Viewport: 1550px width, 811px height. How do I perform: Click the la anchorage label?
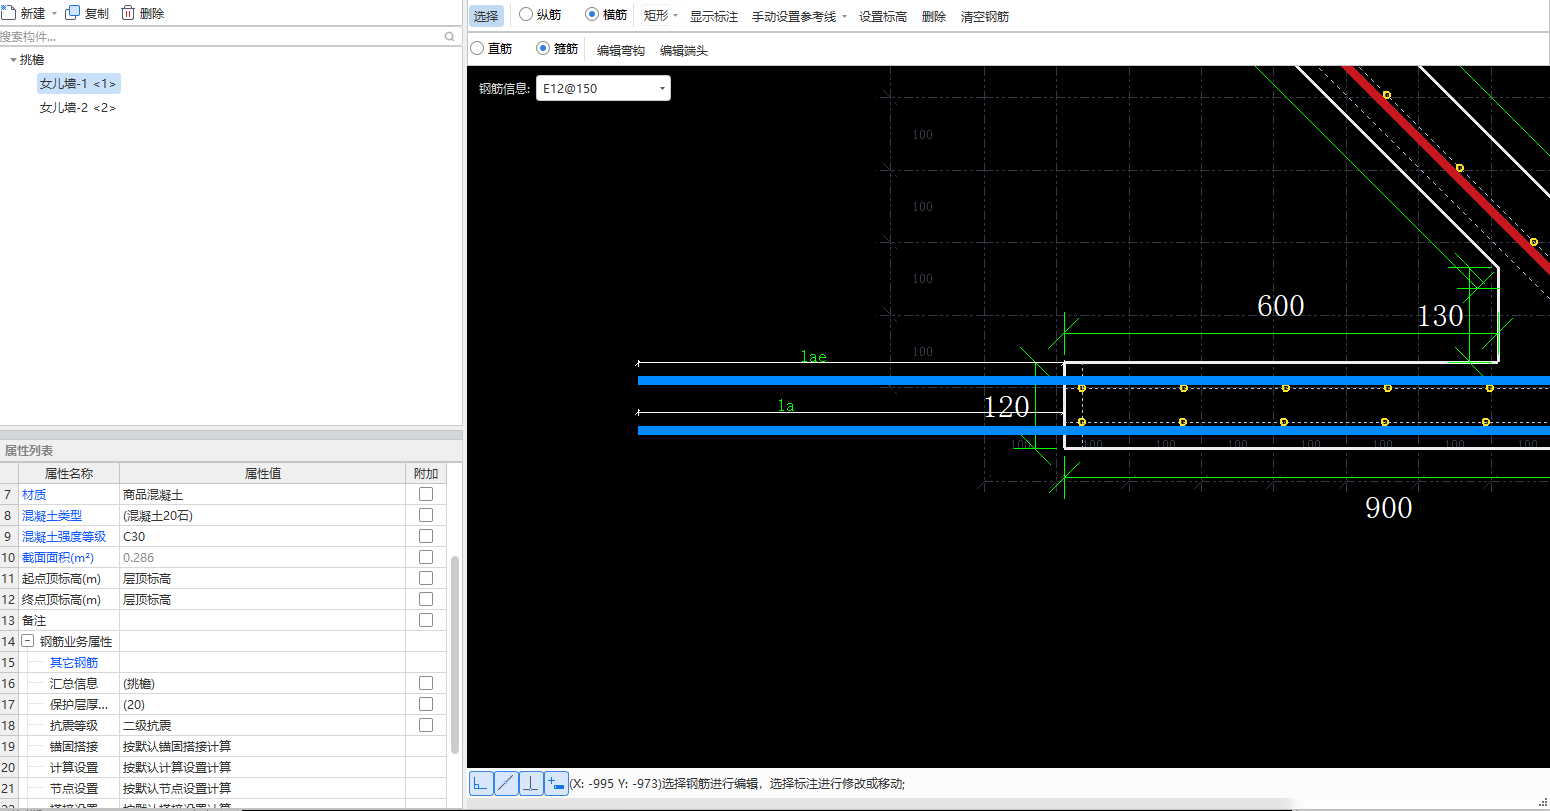[x=787, y=406]
